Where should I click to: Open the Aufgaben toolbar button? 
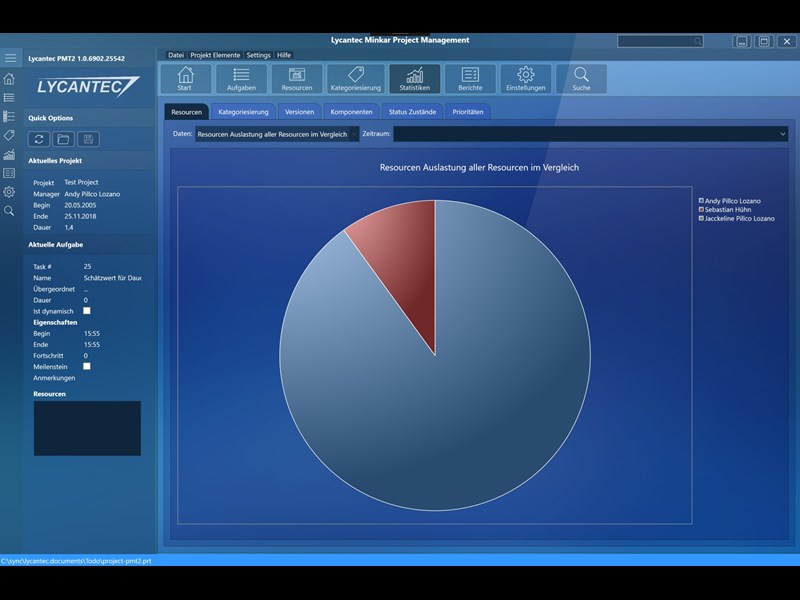[x=241, y=79]
